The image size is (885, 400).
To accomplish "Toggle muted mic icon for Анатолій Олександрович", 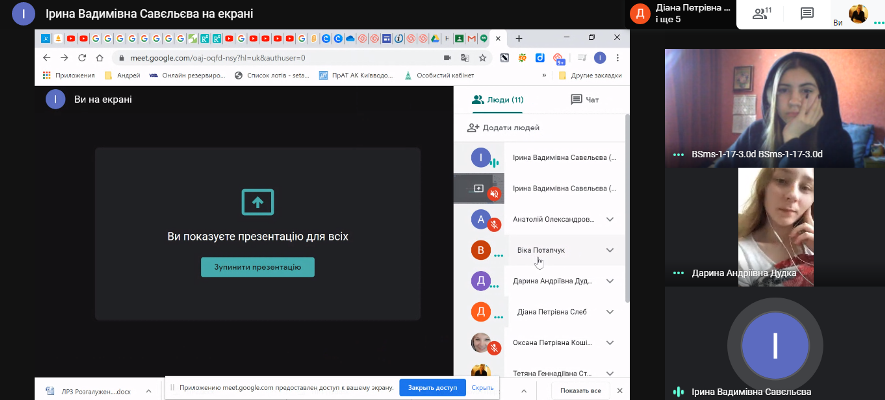I will pos(493,224).
